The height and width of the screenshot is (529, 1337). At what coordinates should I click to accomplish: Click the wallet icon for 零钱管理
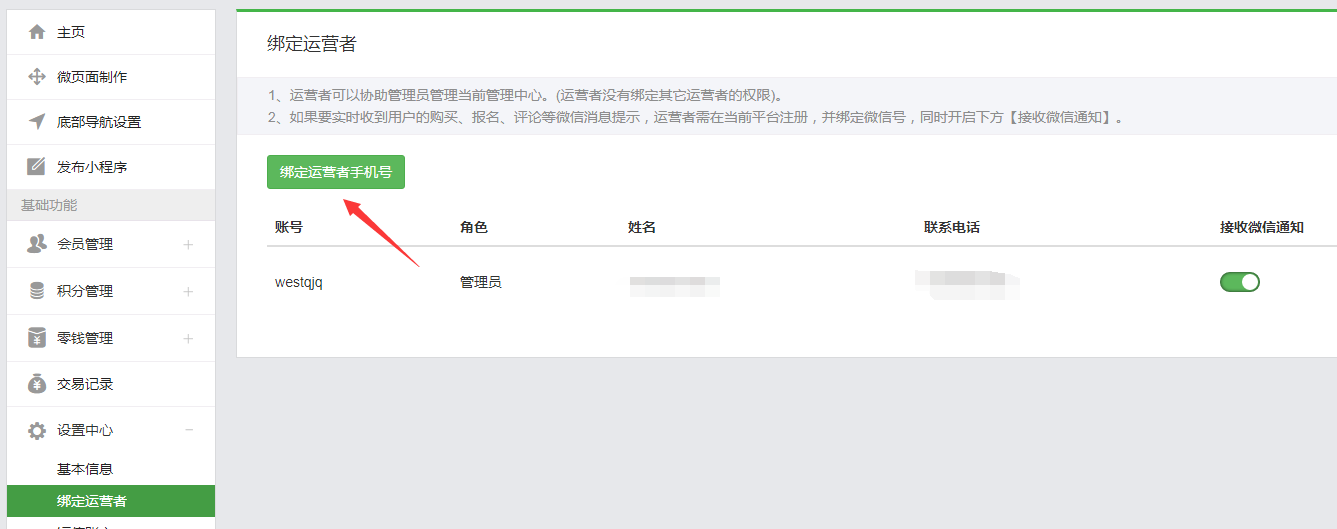point(37,338)
